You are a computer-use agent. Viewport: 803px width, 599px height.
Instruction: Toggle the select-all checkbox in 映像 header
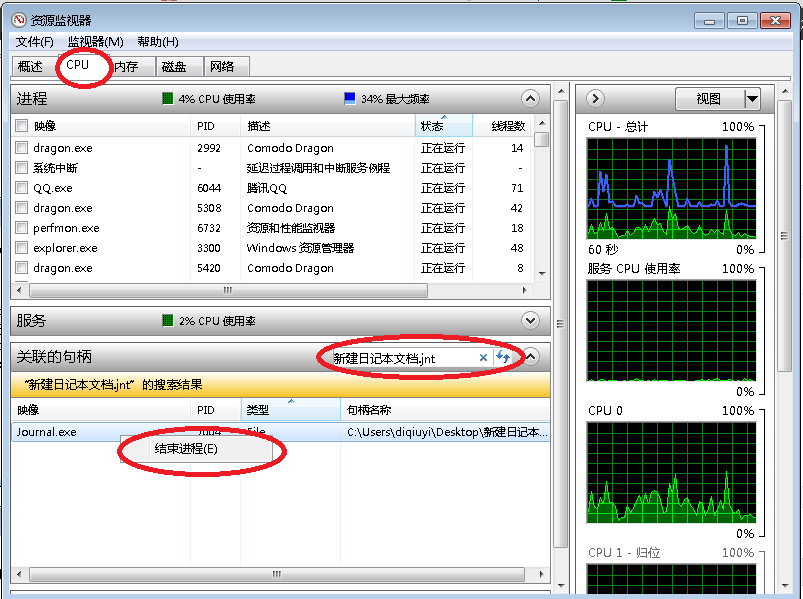[x=21, y=126]
